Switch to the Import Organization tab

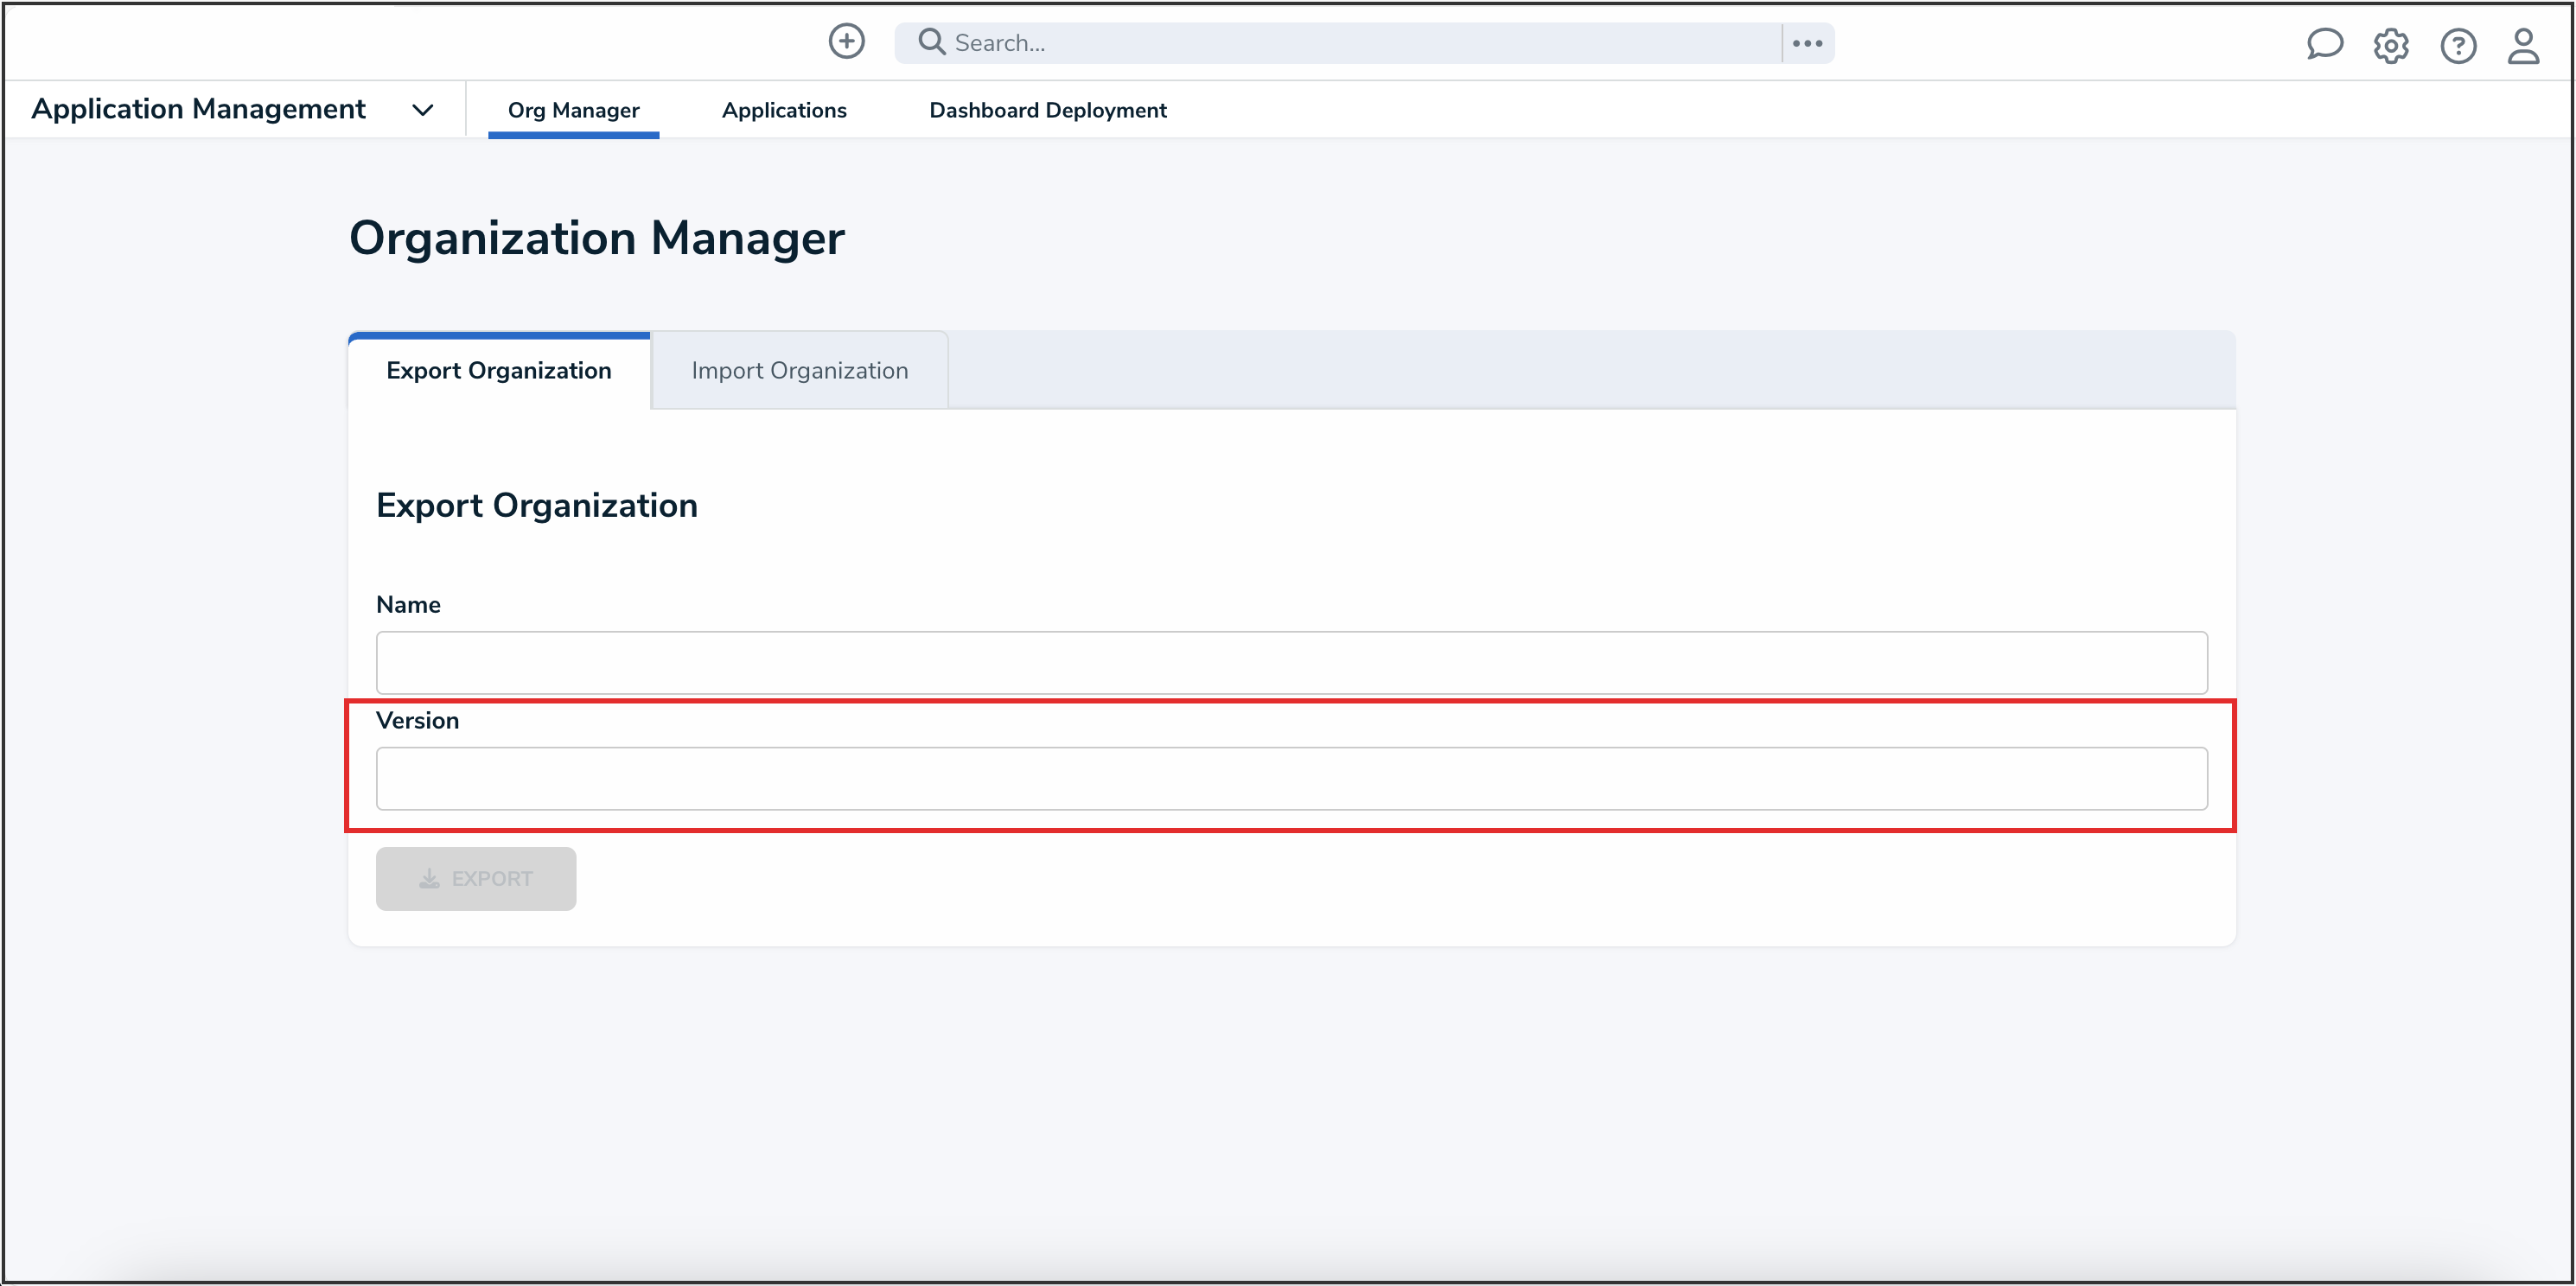(799, 371)
